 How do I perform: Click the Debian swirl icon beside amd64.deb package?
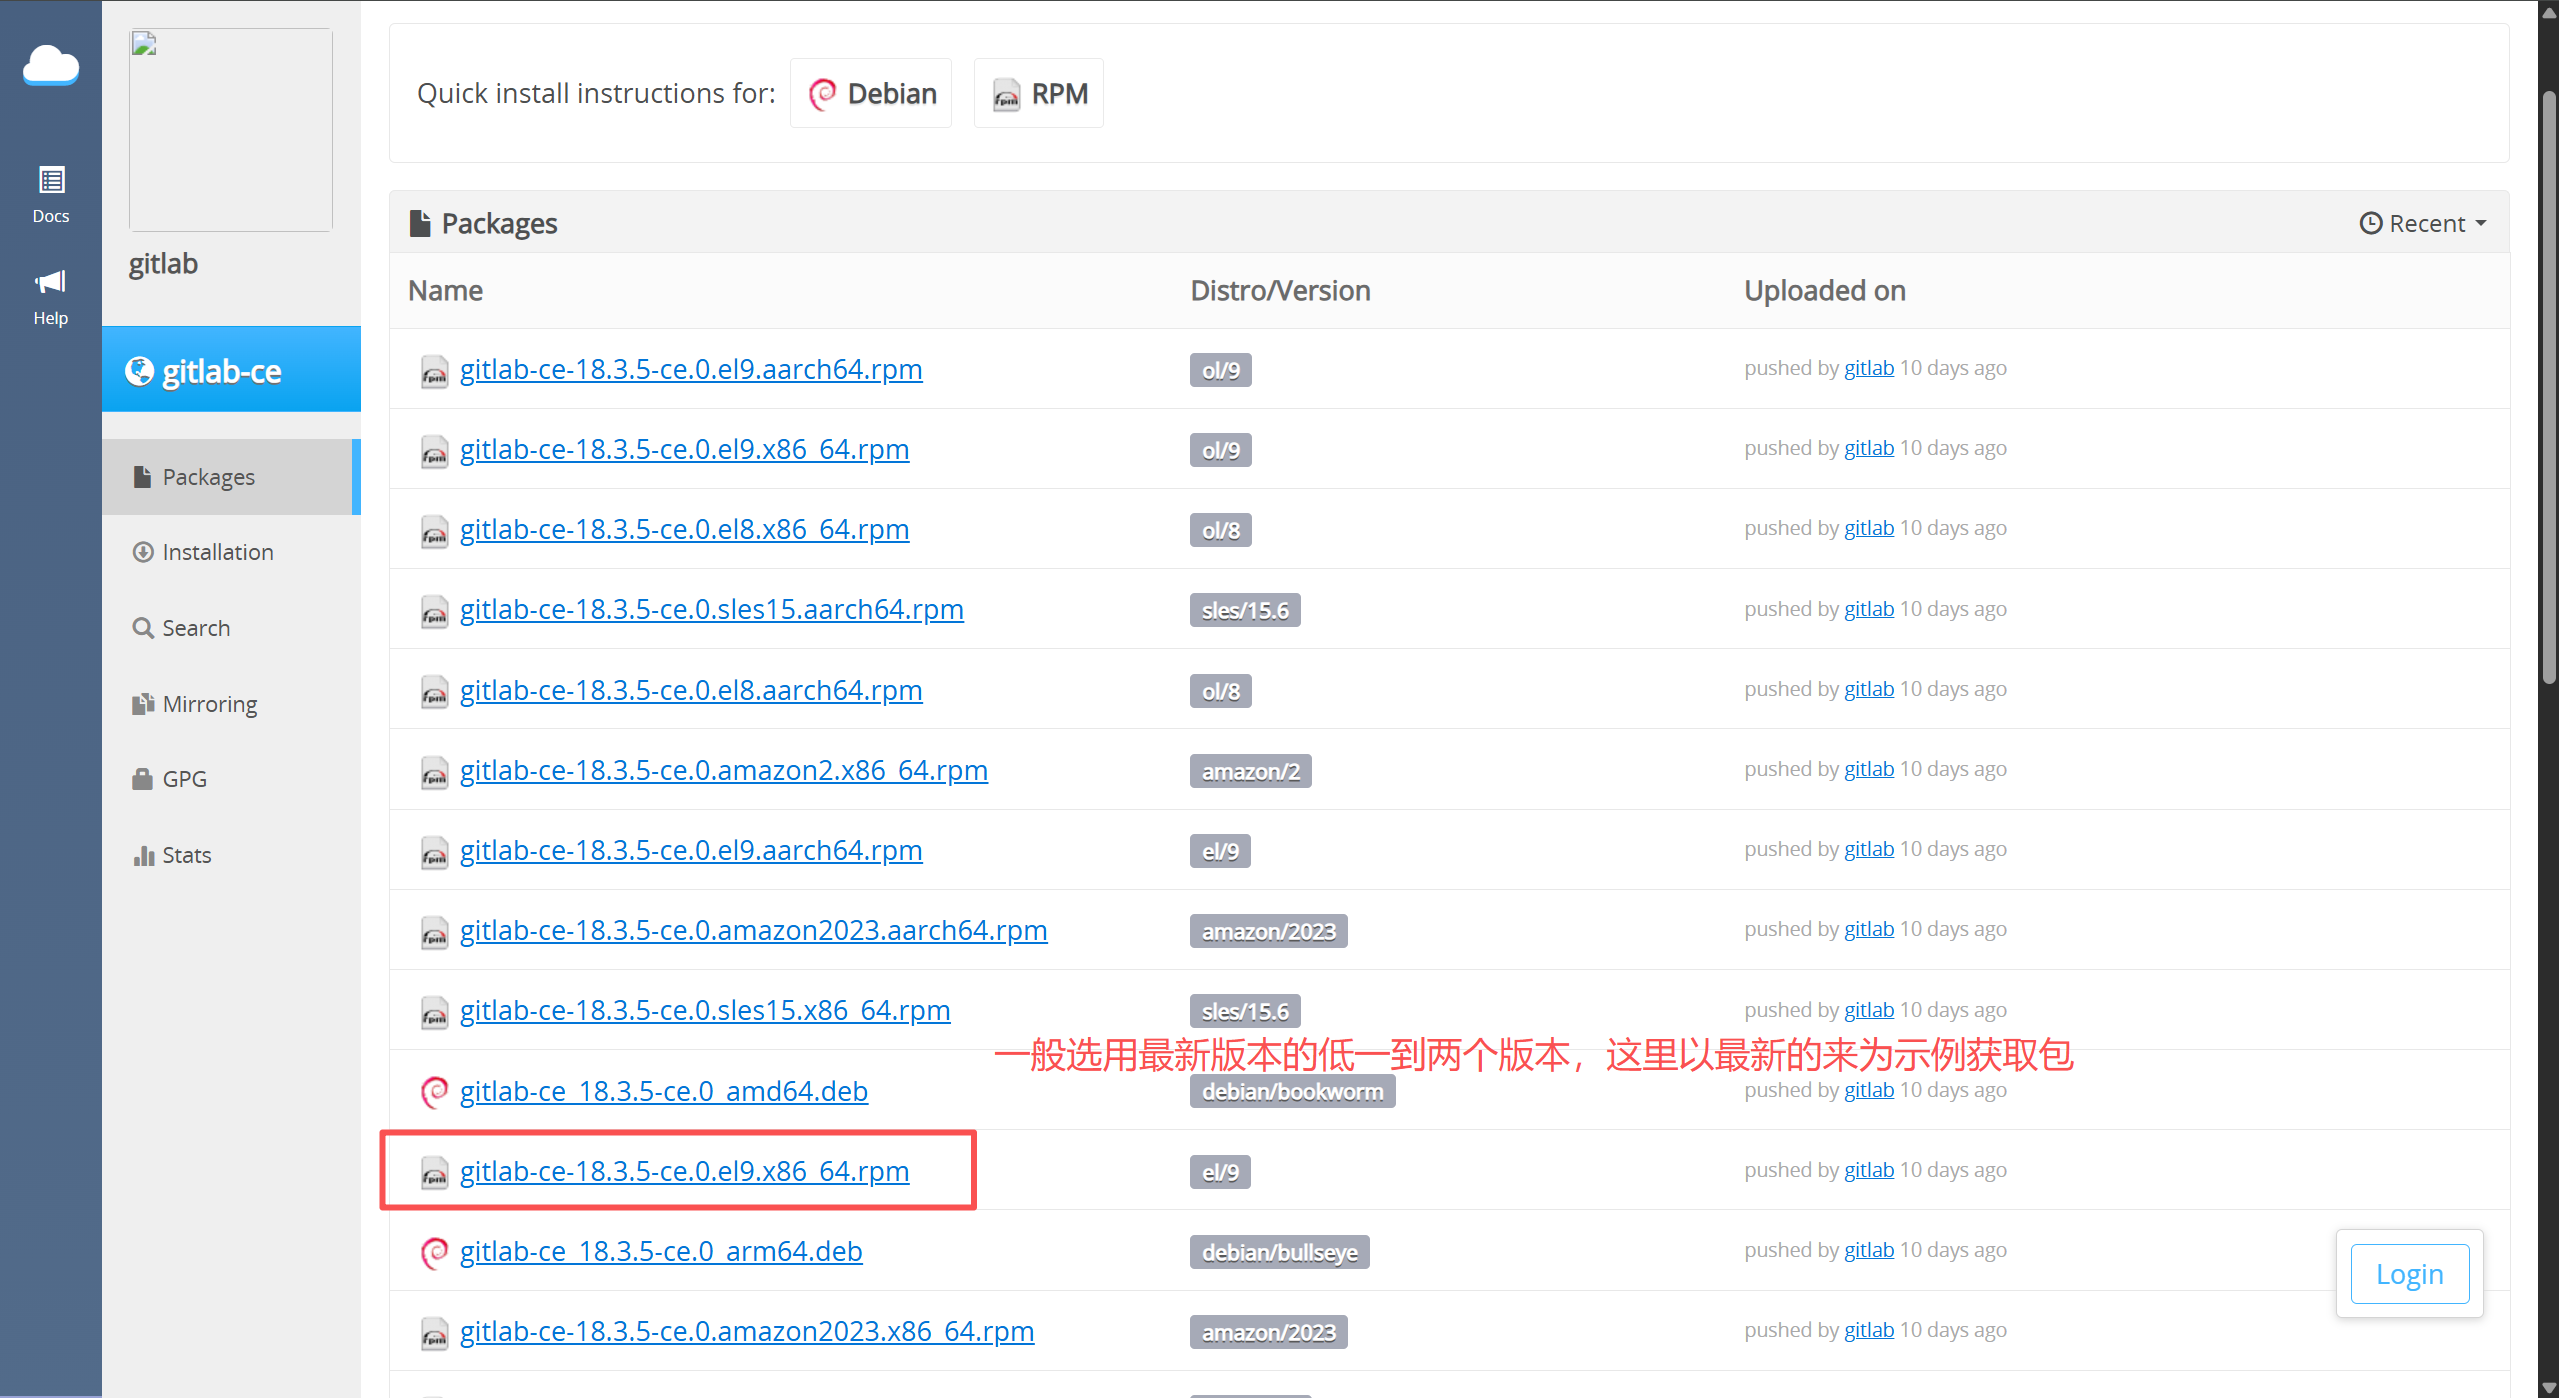pyautogui.click(x=434, y=1091)
